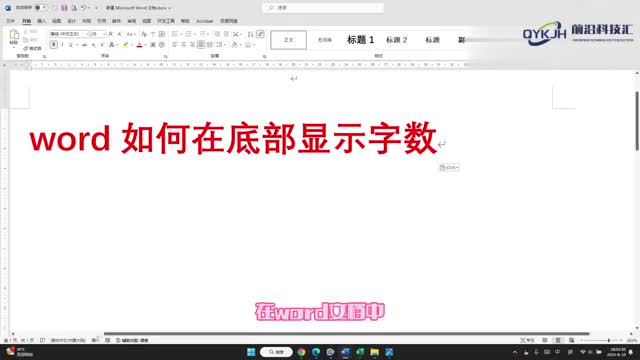Apply the yellow text highlight
The image size is (640, 360).
click(x=126, y=45)
